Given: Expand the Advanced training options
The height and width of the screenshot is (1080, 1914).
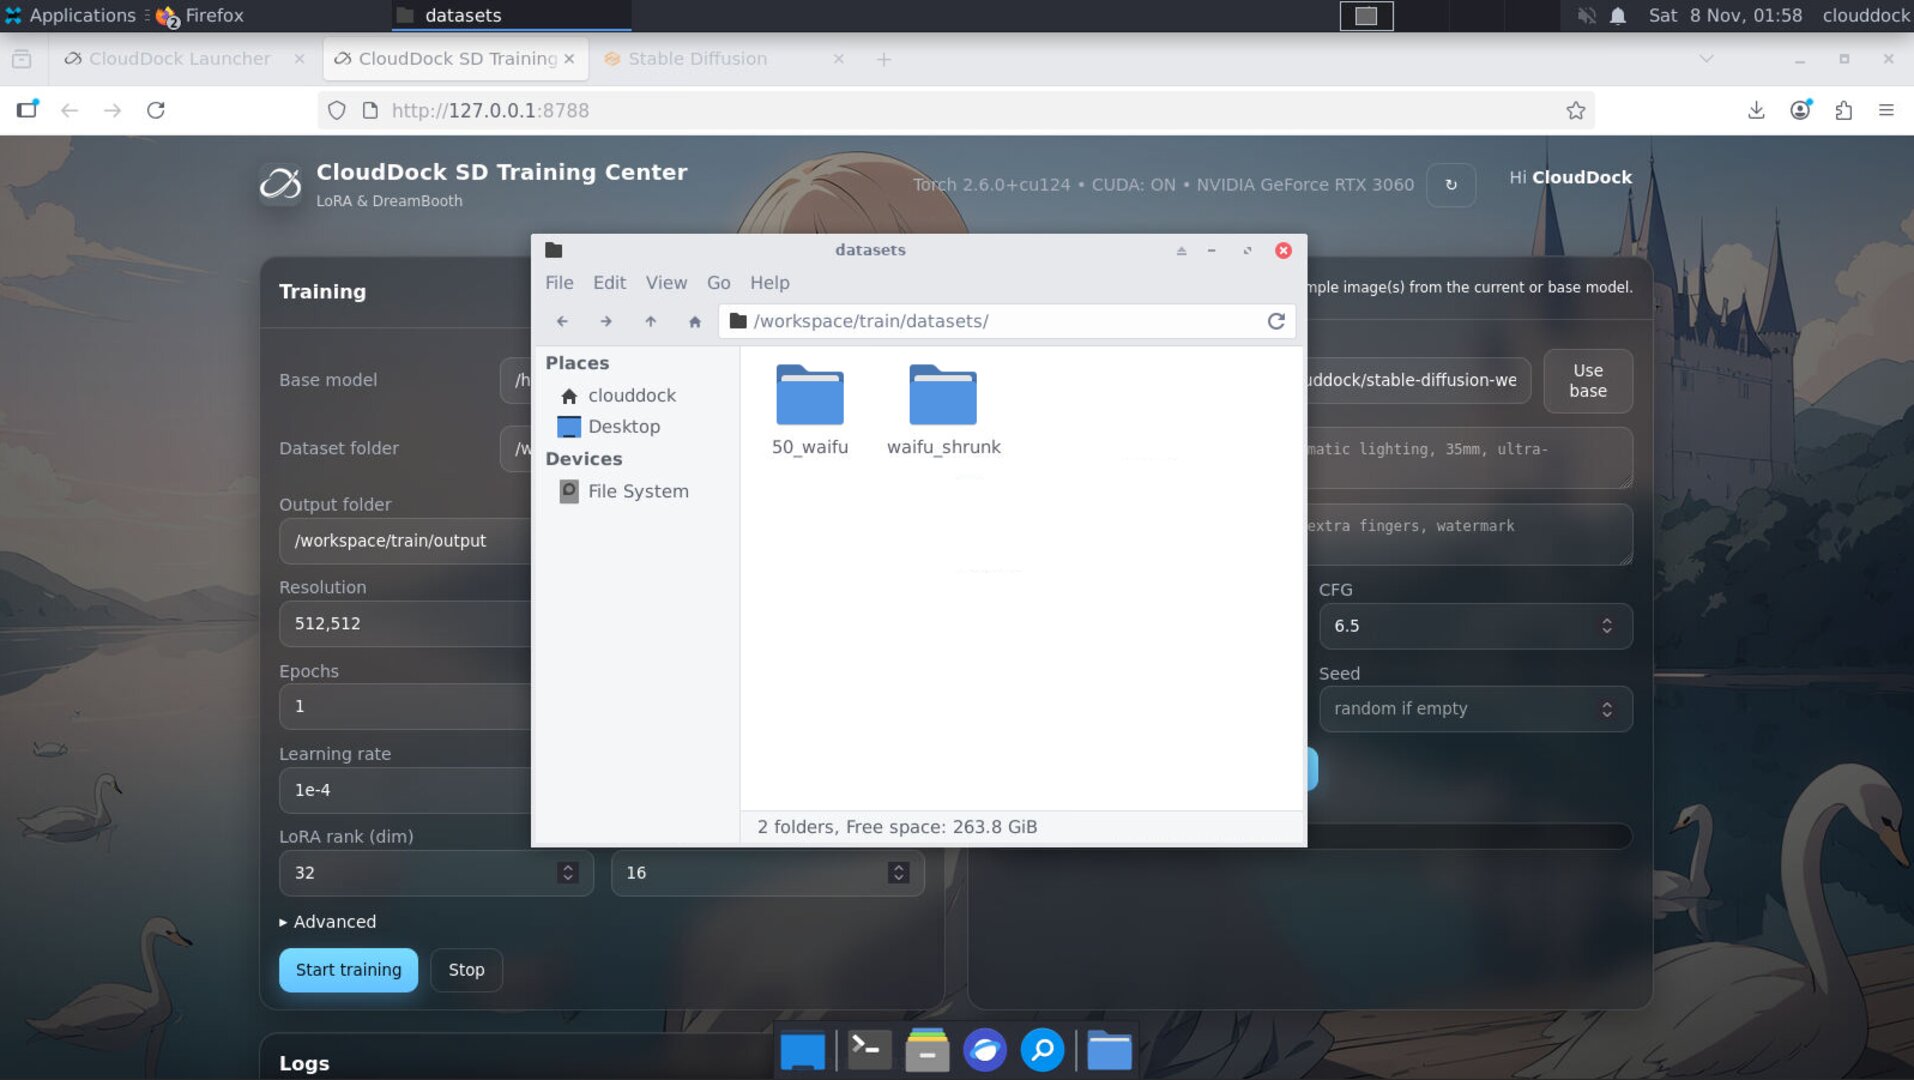Looking at the screenshot, I should coord(328,922).
